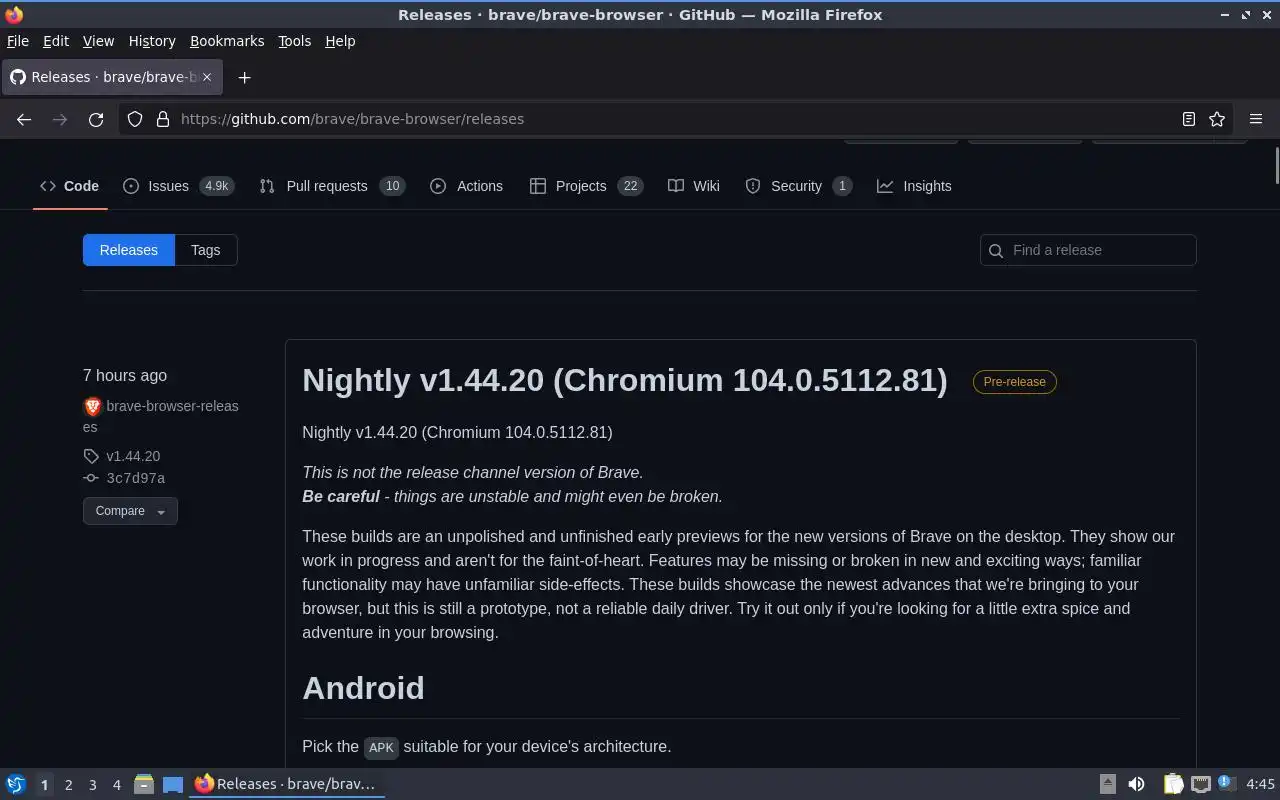
Task: Switch to the Tags view
Action: [206, 250]
